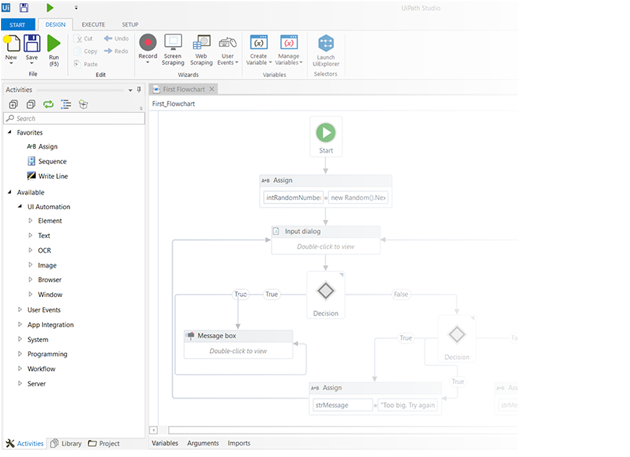Select the Sequence activity in Favorites
This screenshot has width=630, height=457.
[x=47, y=161]
